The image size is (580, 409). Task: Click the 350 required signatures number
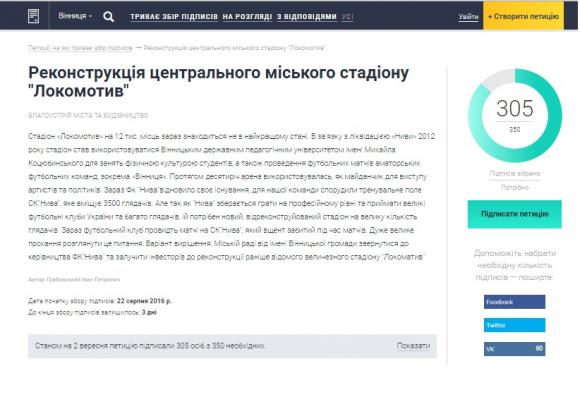pos(515,129)
